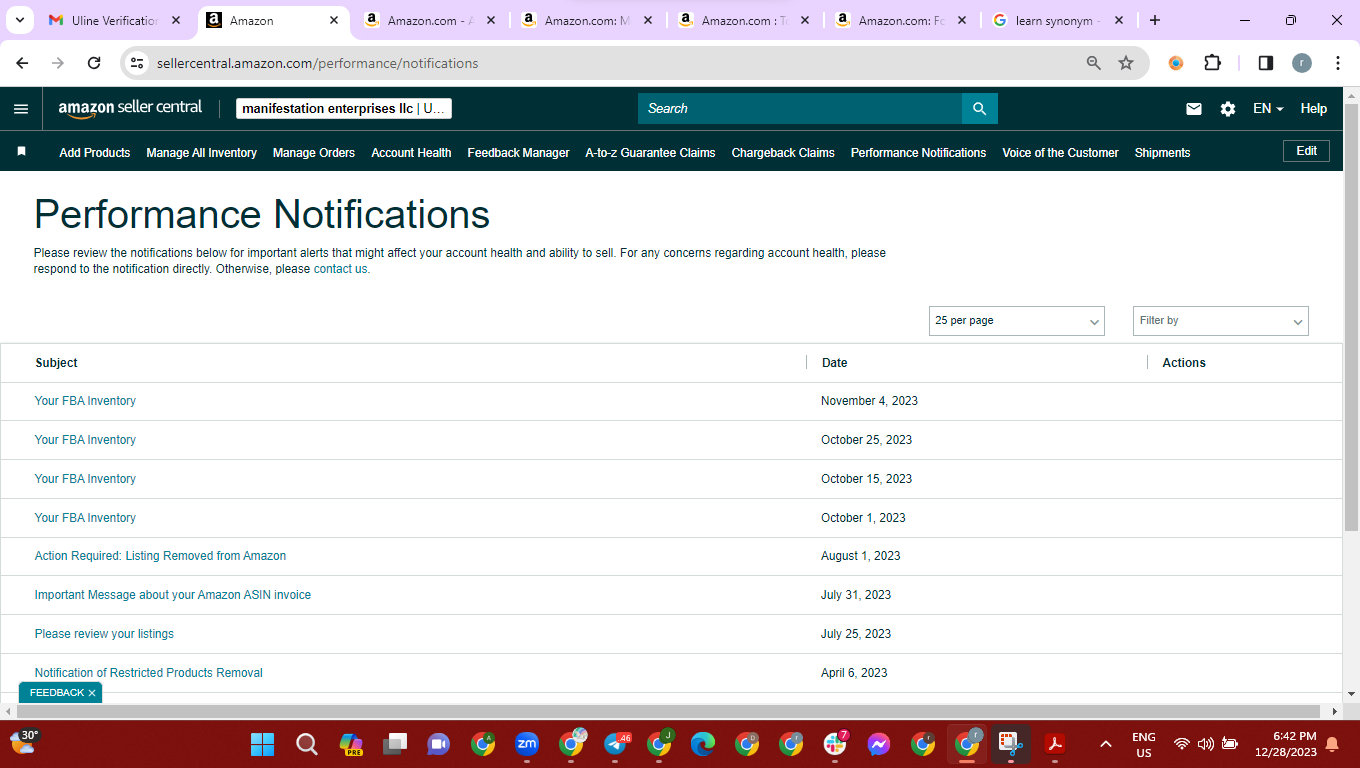Viewport: 1360px width, 768px height.
Task: Click the bookmark icon beside Add Products
Action: pos(21,152)
